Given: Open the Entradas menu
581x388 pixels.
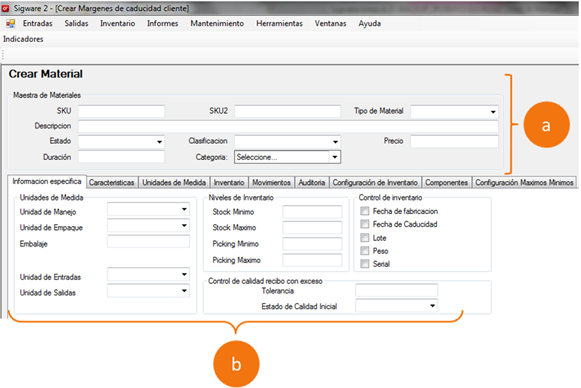Looking at the screenshot, I should [37, 23].
